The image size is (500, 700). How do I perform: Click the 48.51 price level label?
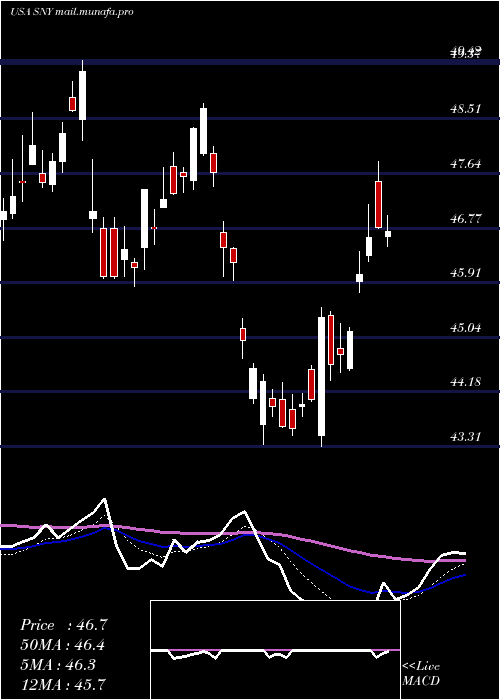coord(466,108)
